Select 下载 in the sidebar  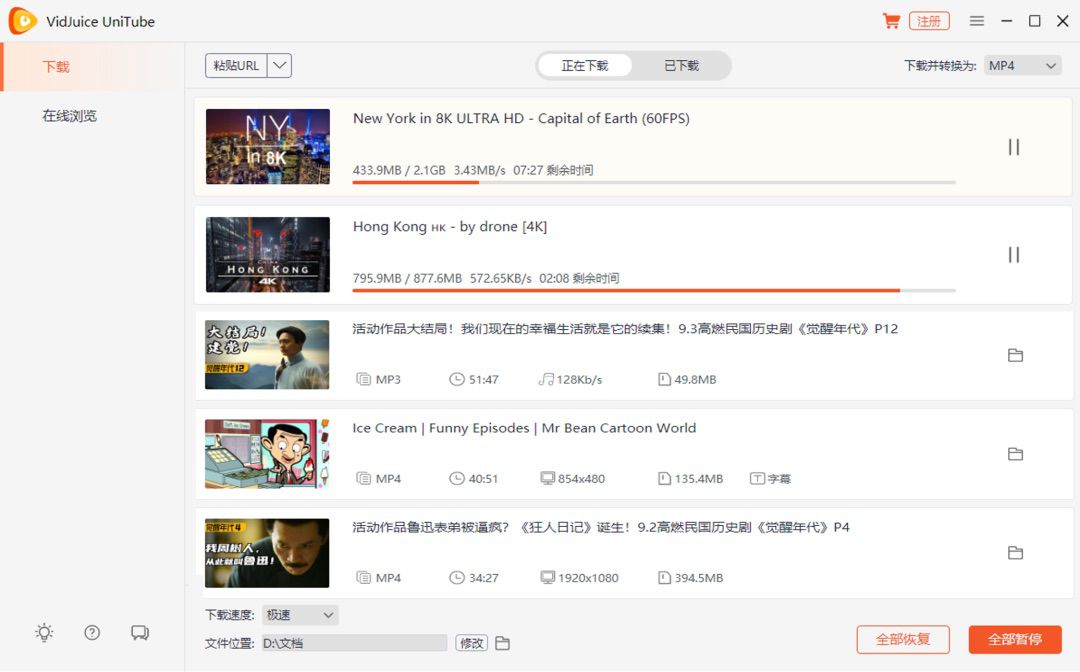[93, 67]
